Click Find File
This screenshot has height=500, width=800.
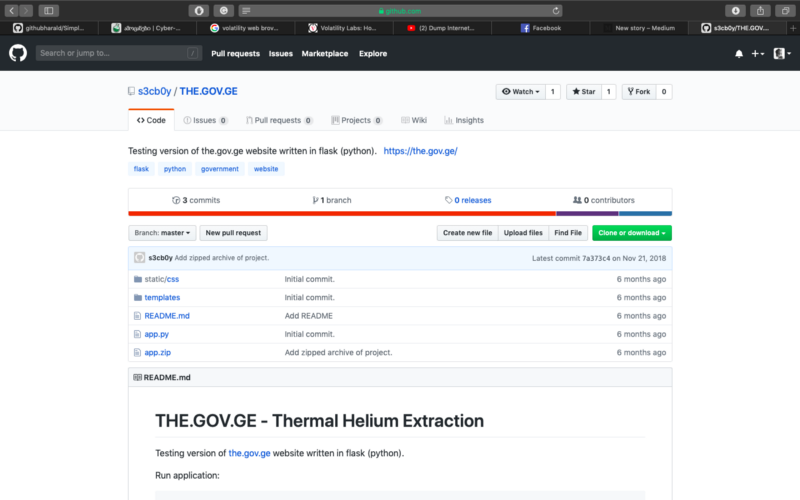(x=568, y=233)
